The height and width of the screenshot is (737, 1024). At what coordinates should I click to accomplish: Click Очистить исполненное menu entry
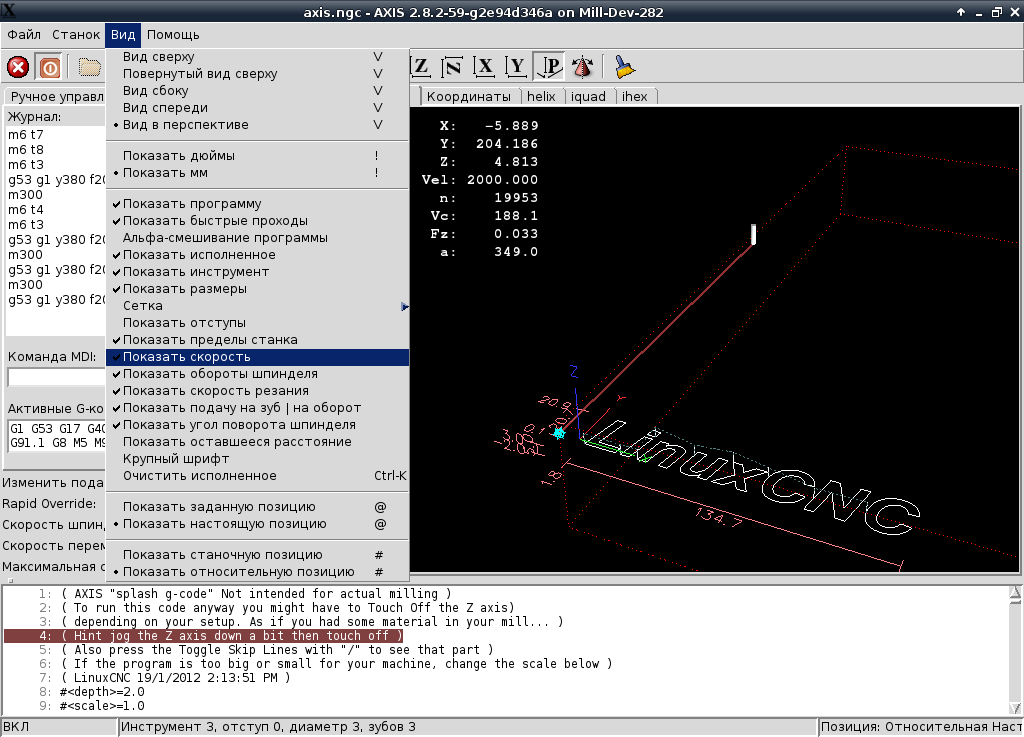click(199, 476)
